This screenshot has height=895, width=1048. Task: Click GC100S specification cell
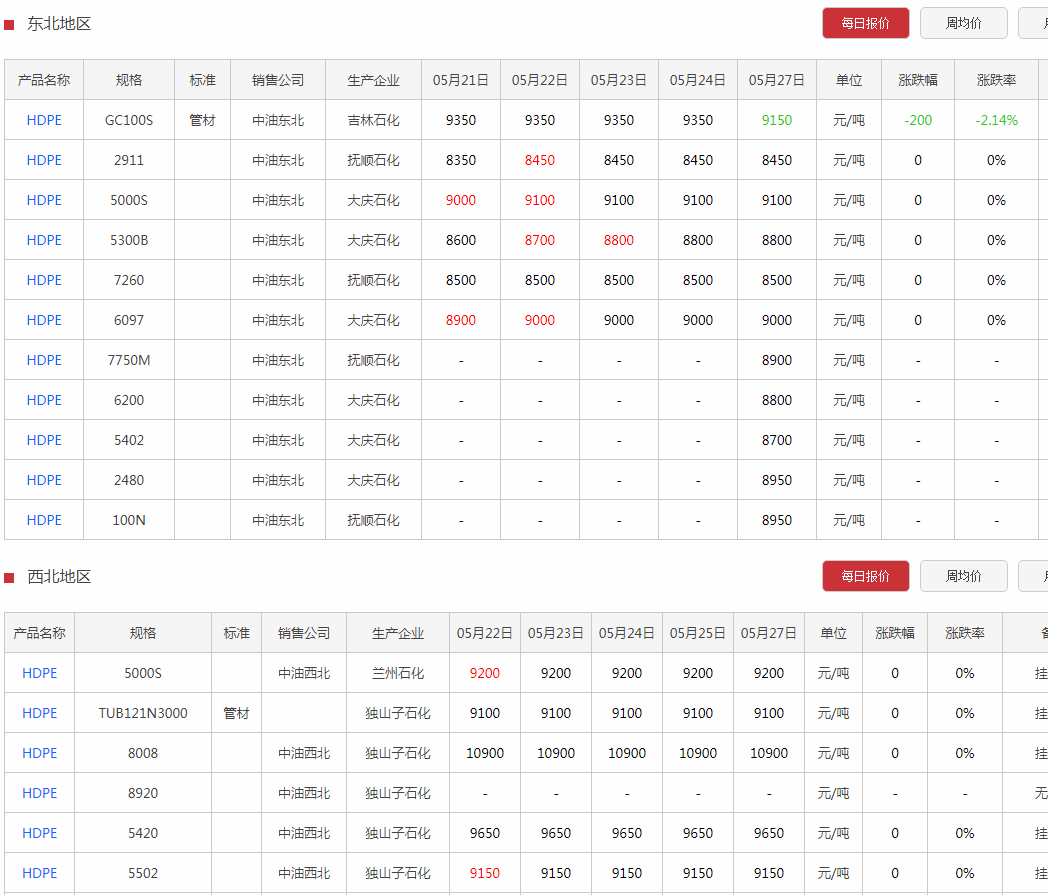coord(129,120)
